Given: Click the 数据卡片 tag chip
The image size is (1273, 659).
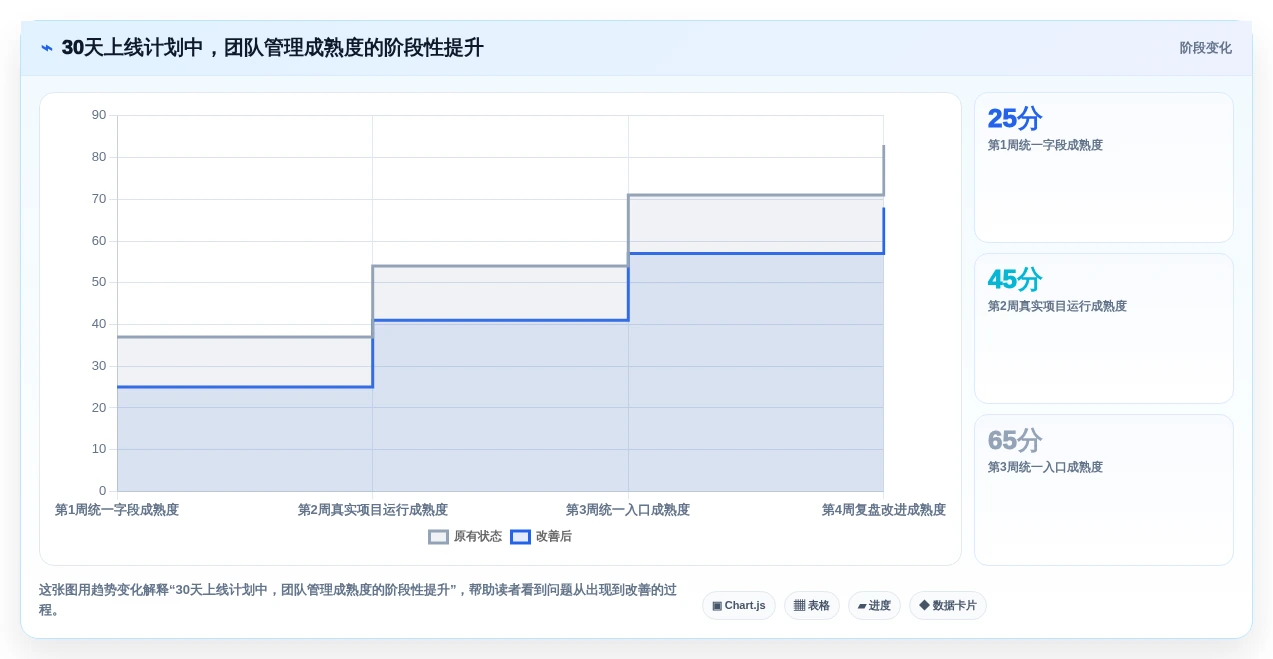Looking at the screenshot, I should tap(948, 606).
